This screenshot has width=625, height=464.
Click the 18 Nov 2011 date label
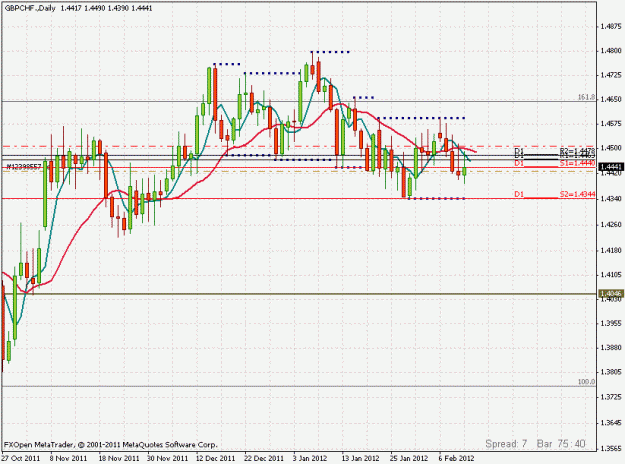118,458
